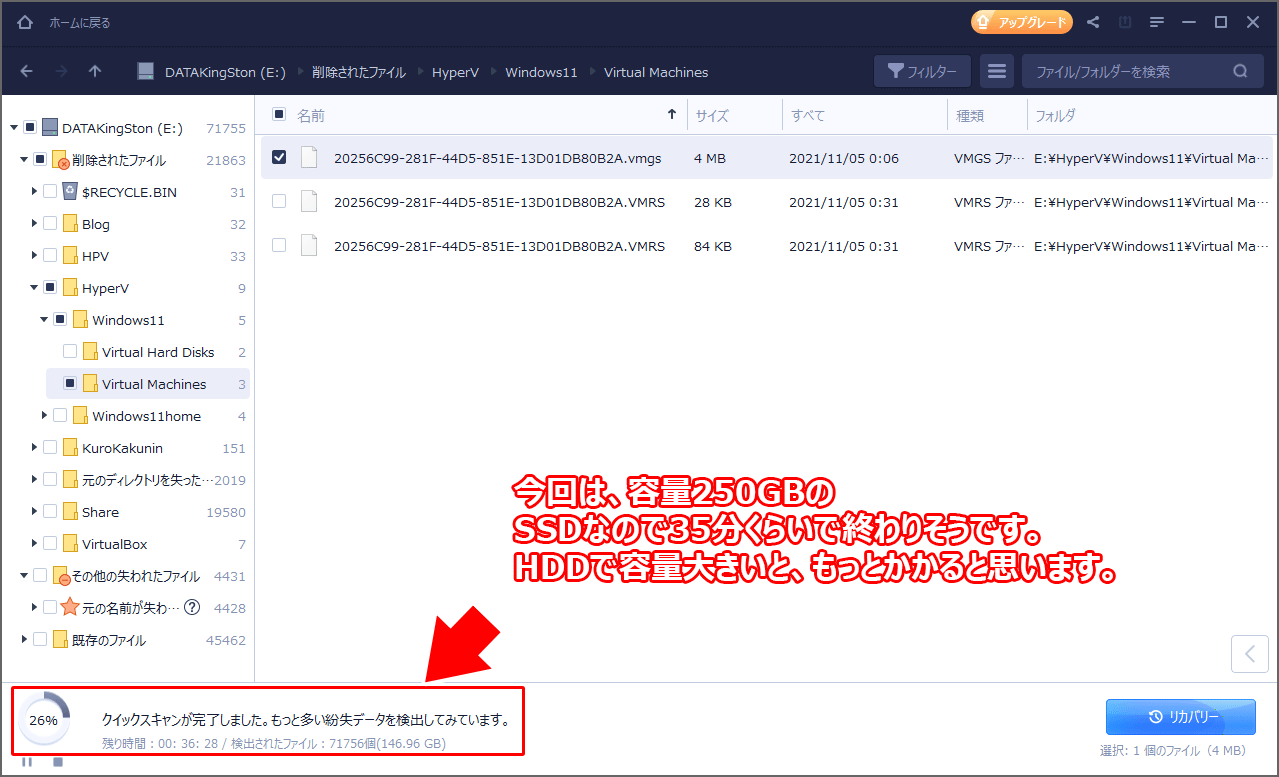
Task: Click the VirtualBox folder icon
Action: (x=70, y=543)
